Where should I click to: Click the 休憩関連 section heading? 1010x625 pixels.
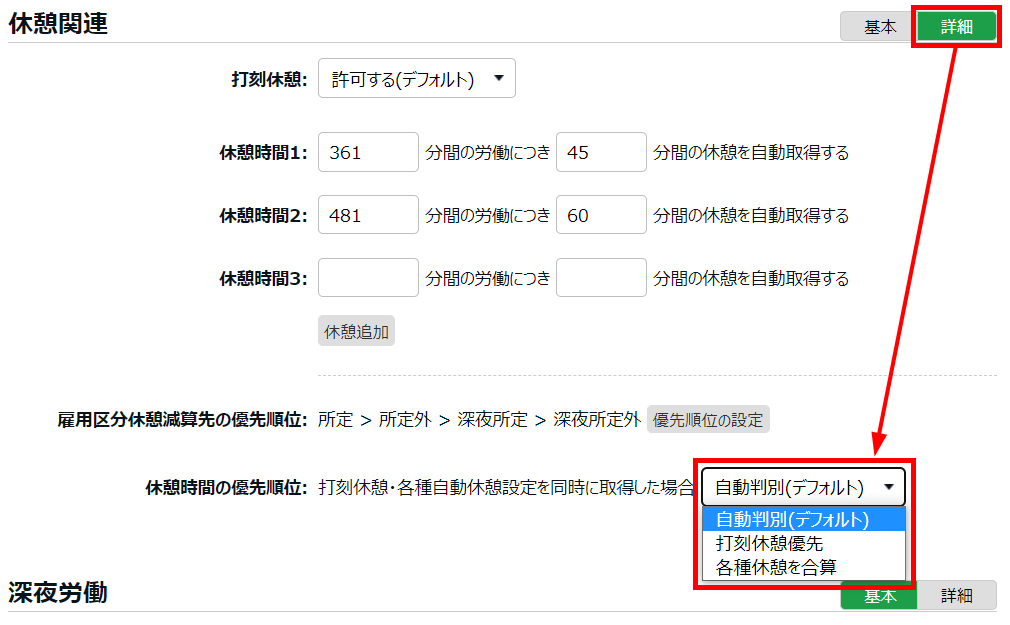[58, 25]
